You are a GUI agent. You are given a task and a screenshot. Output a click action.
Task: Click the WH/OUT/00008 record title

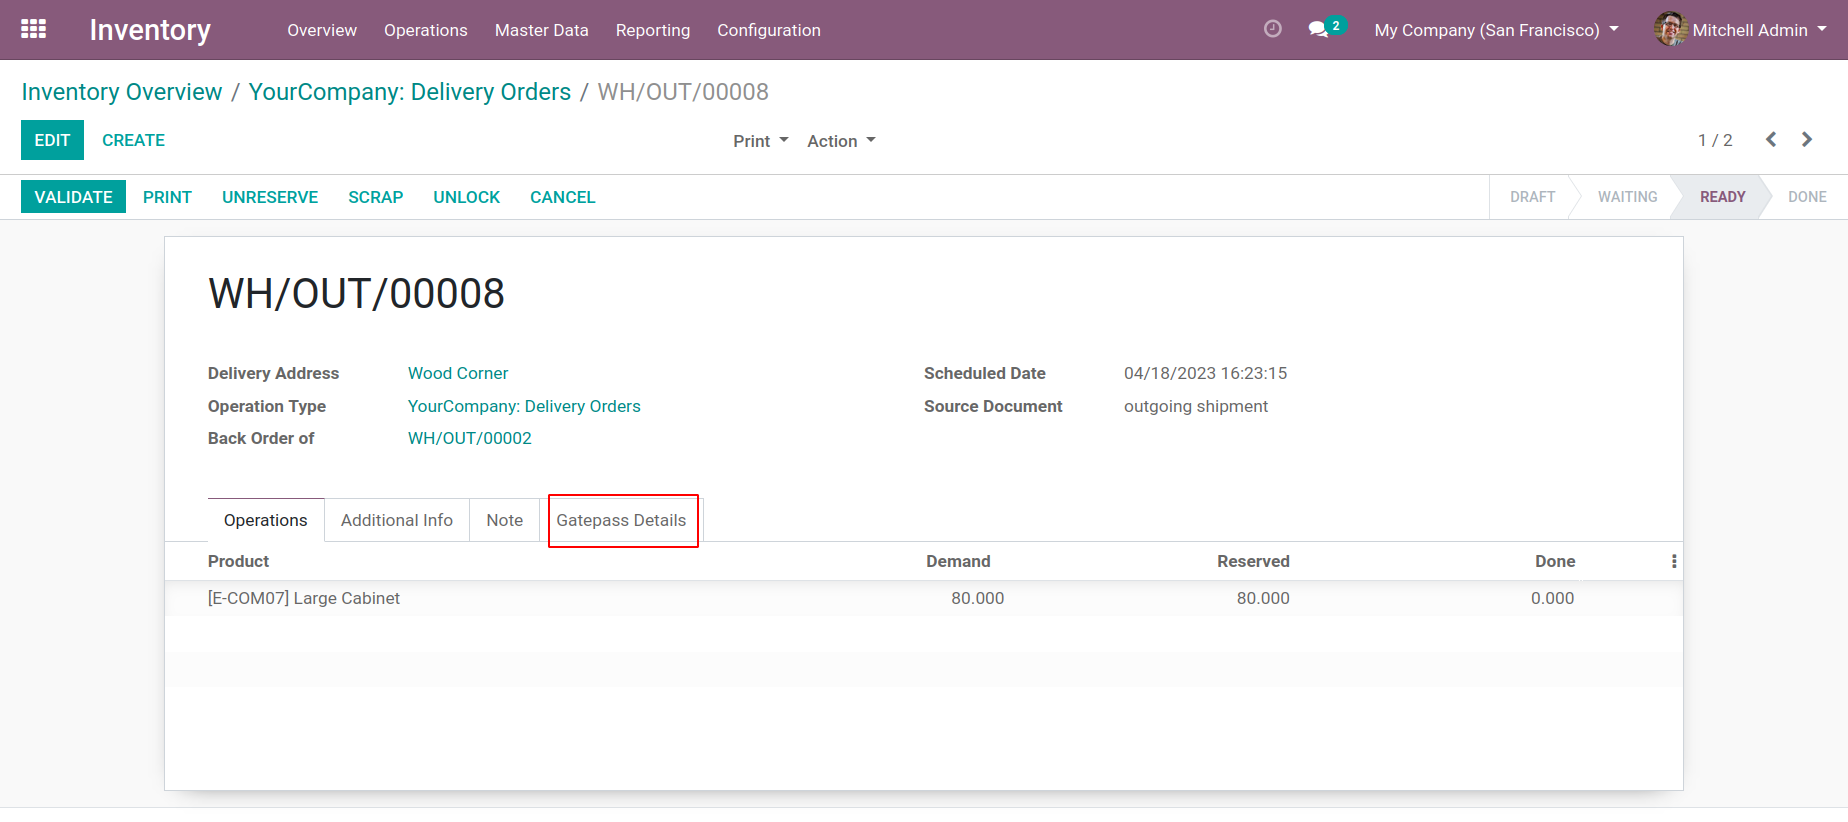tap(356, 294)
